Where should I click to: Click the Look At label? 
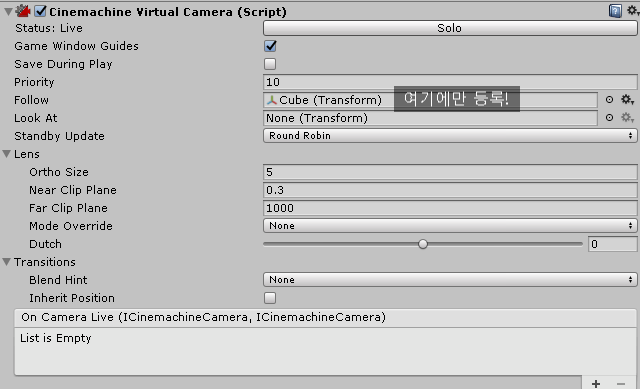36,118
